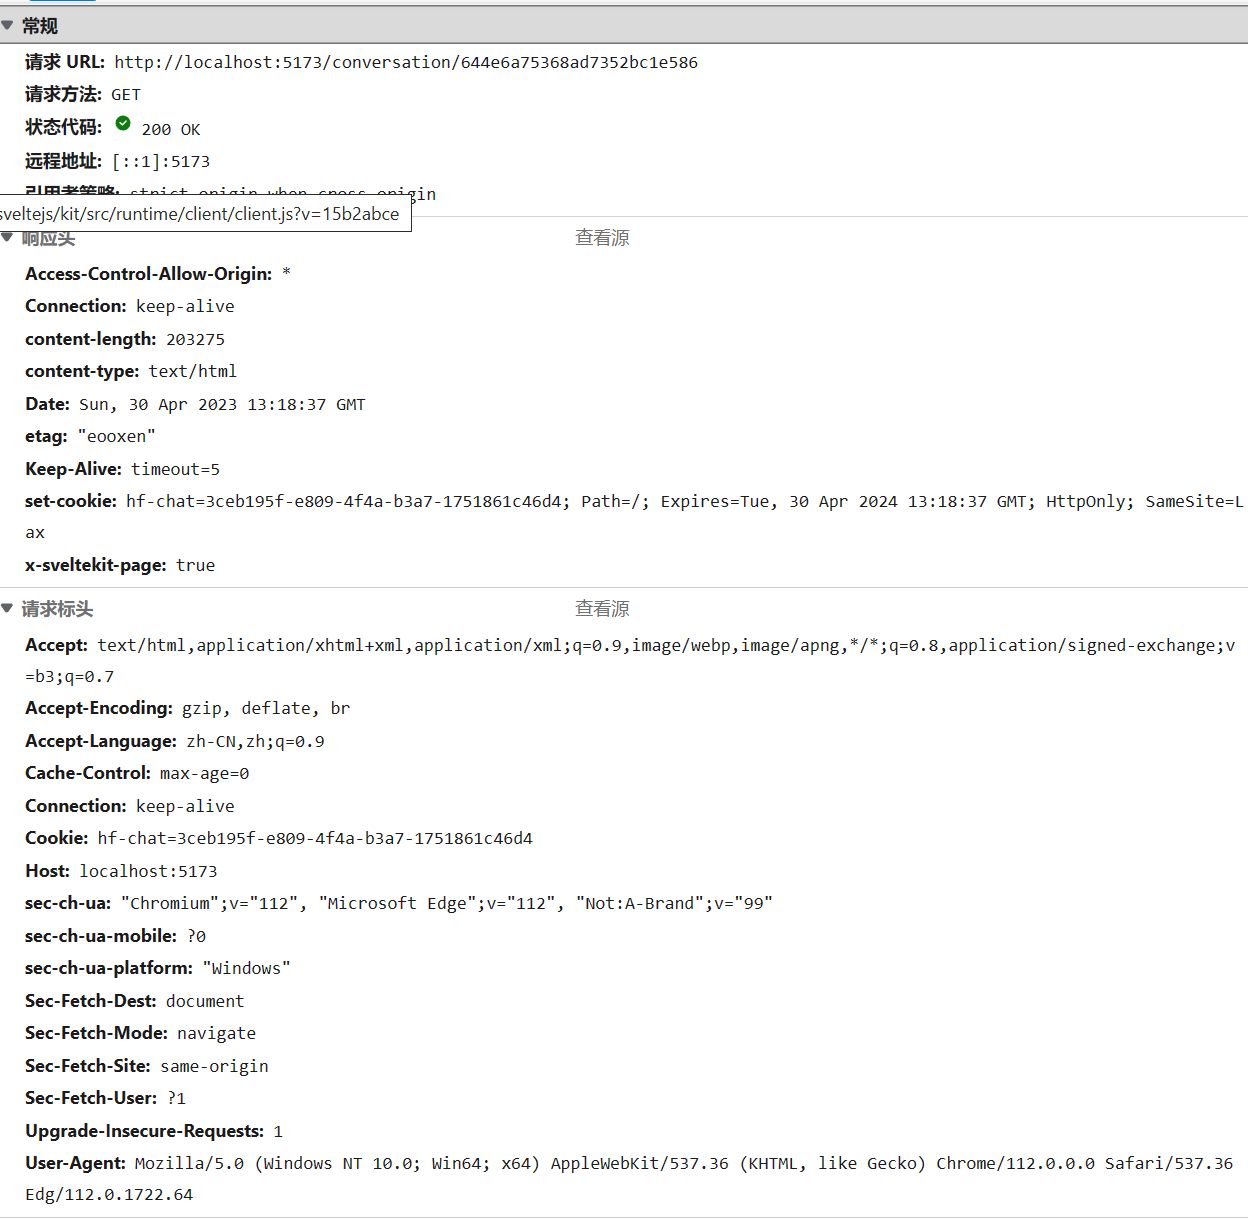
Task: Select the Host localhost:5173 value
Action: (148, 871)
